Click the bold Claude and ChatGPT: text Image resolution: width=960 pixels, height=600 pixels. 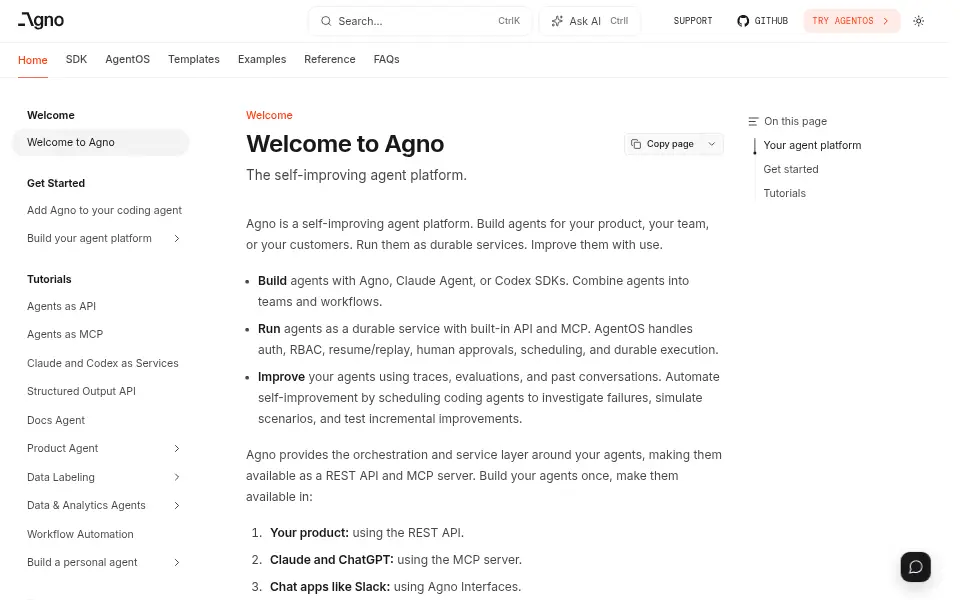(x=332, y=560)
